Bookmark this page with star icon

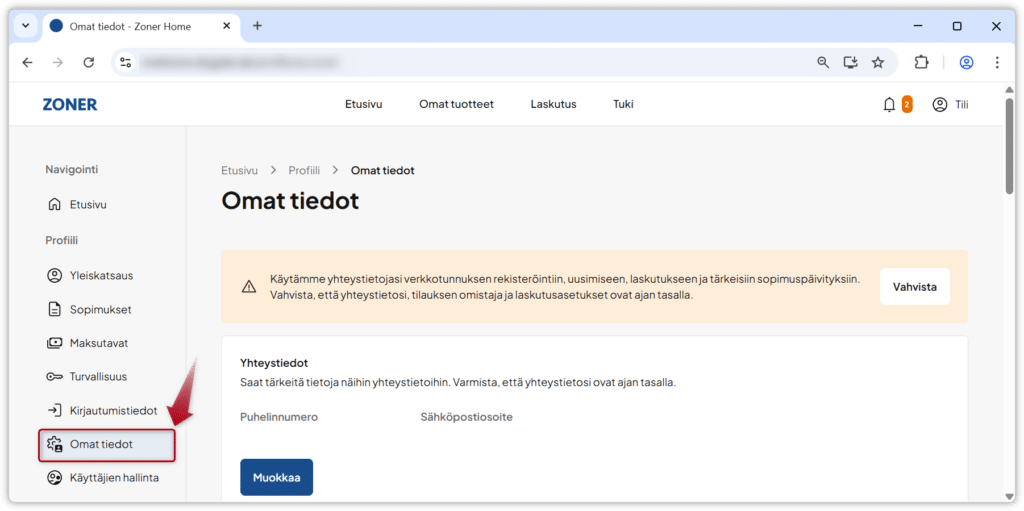878,62
